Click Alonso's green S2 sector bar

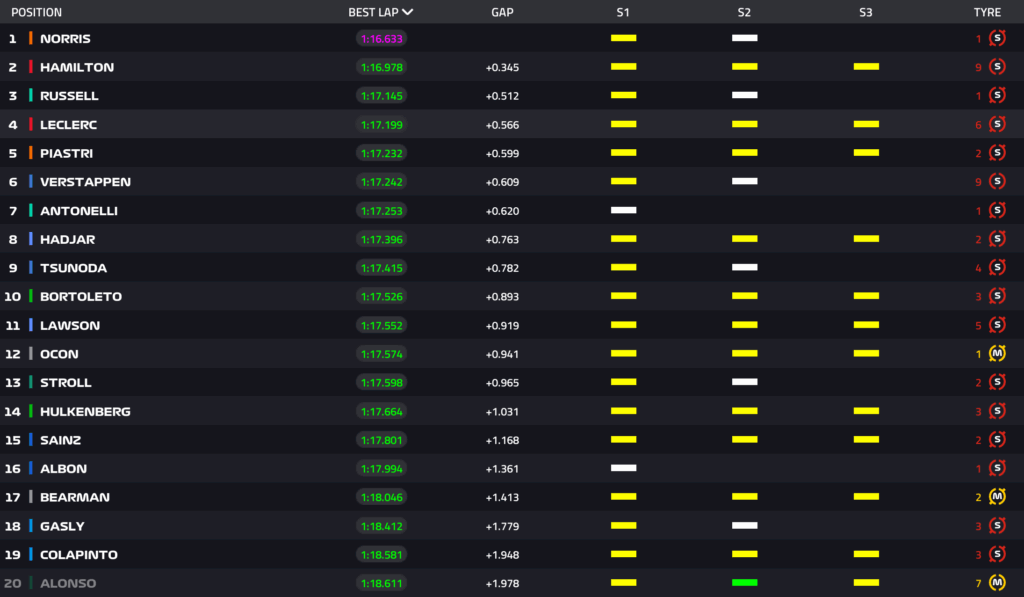point(744,582)
